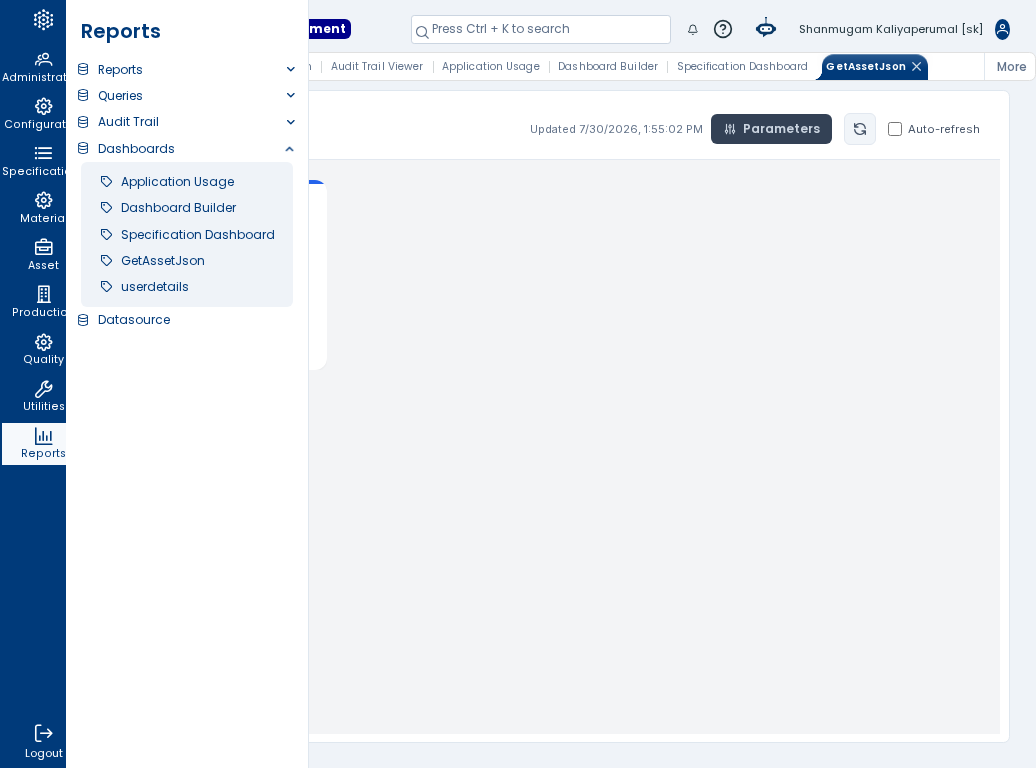The width and height of the screenshot is (1036, 768).
Task: Switch to the Specification Dashboard tab
Action: tap(742, 66)
